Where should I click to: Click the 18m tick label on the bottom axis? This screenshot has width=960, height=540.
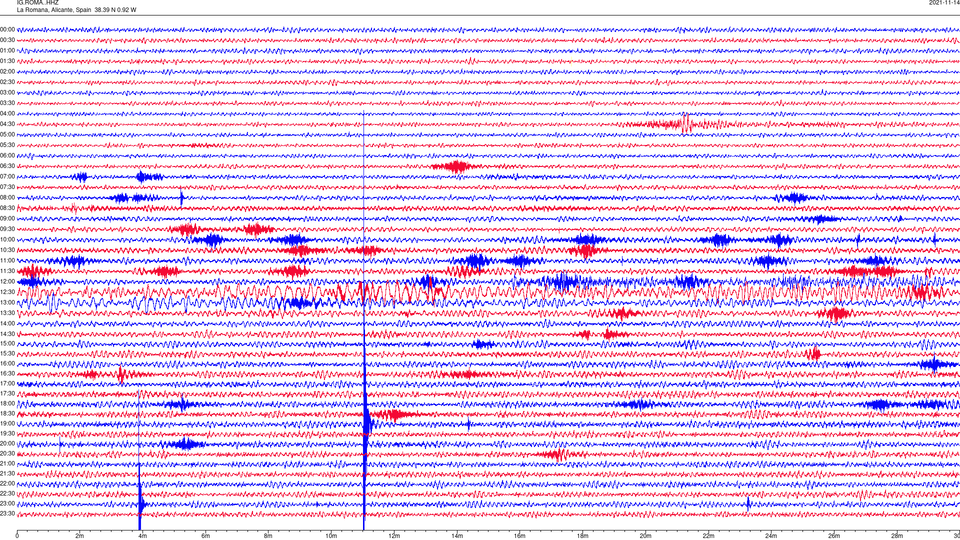tap(582, 536)
